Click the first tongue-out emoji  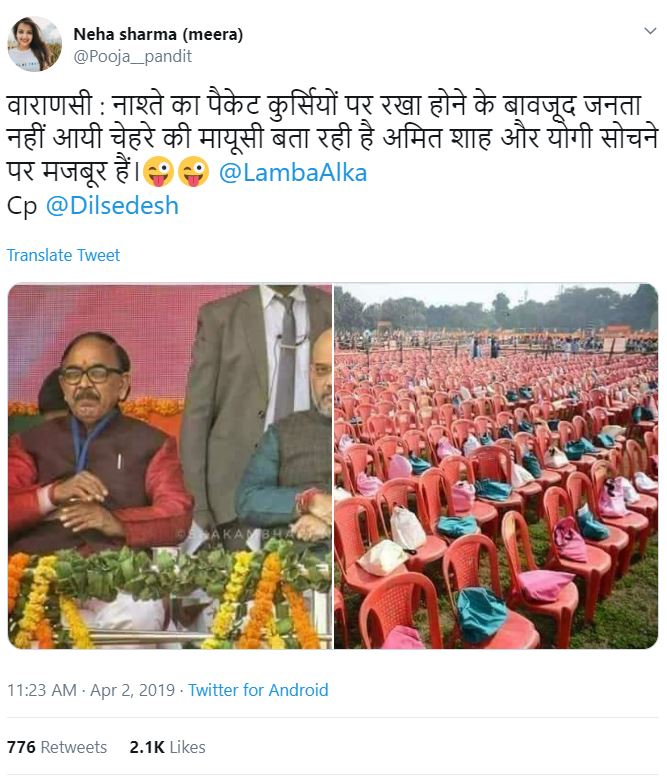(158, 172)
